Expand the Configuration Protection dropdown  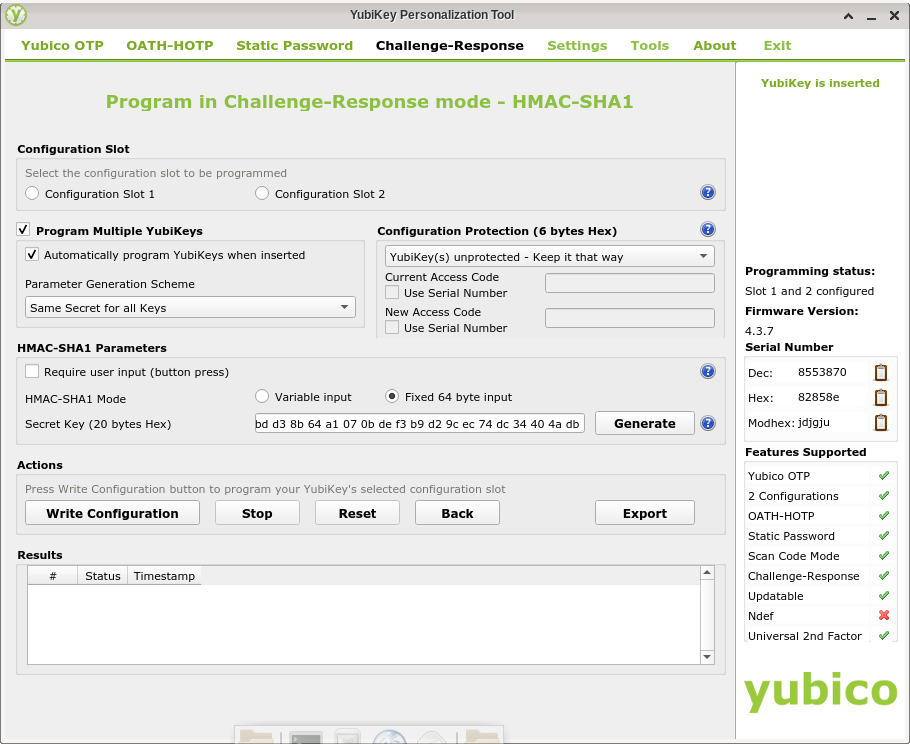[549, 257]
